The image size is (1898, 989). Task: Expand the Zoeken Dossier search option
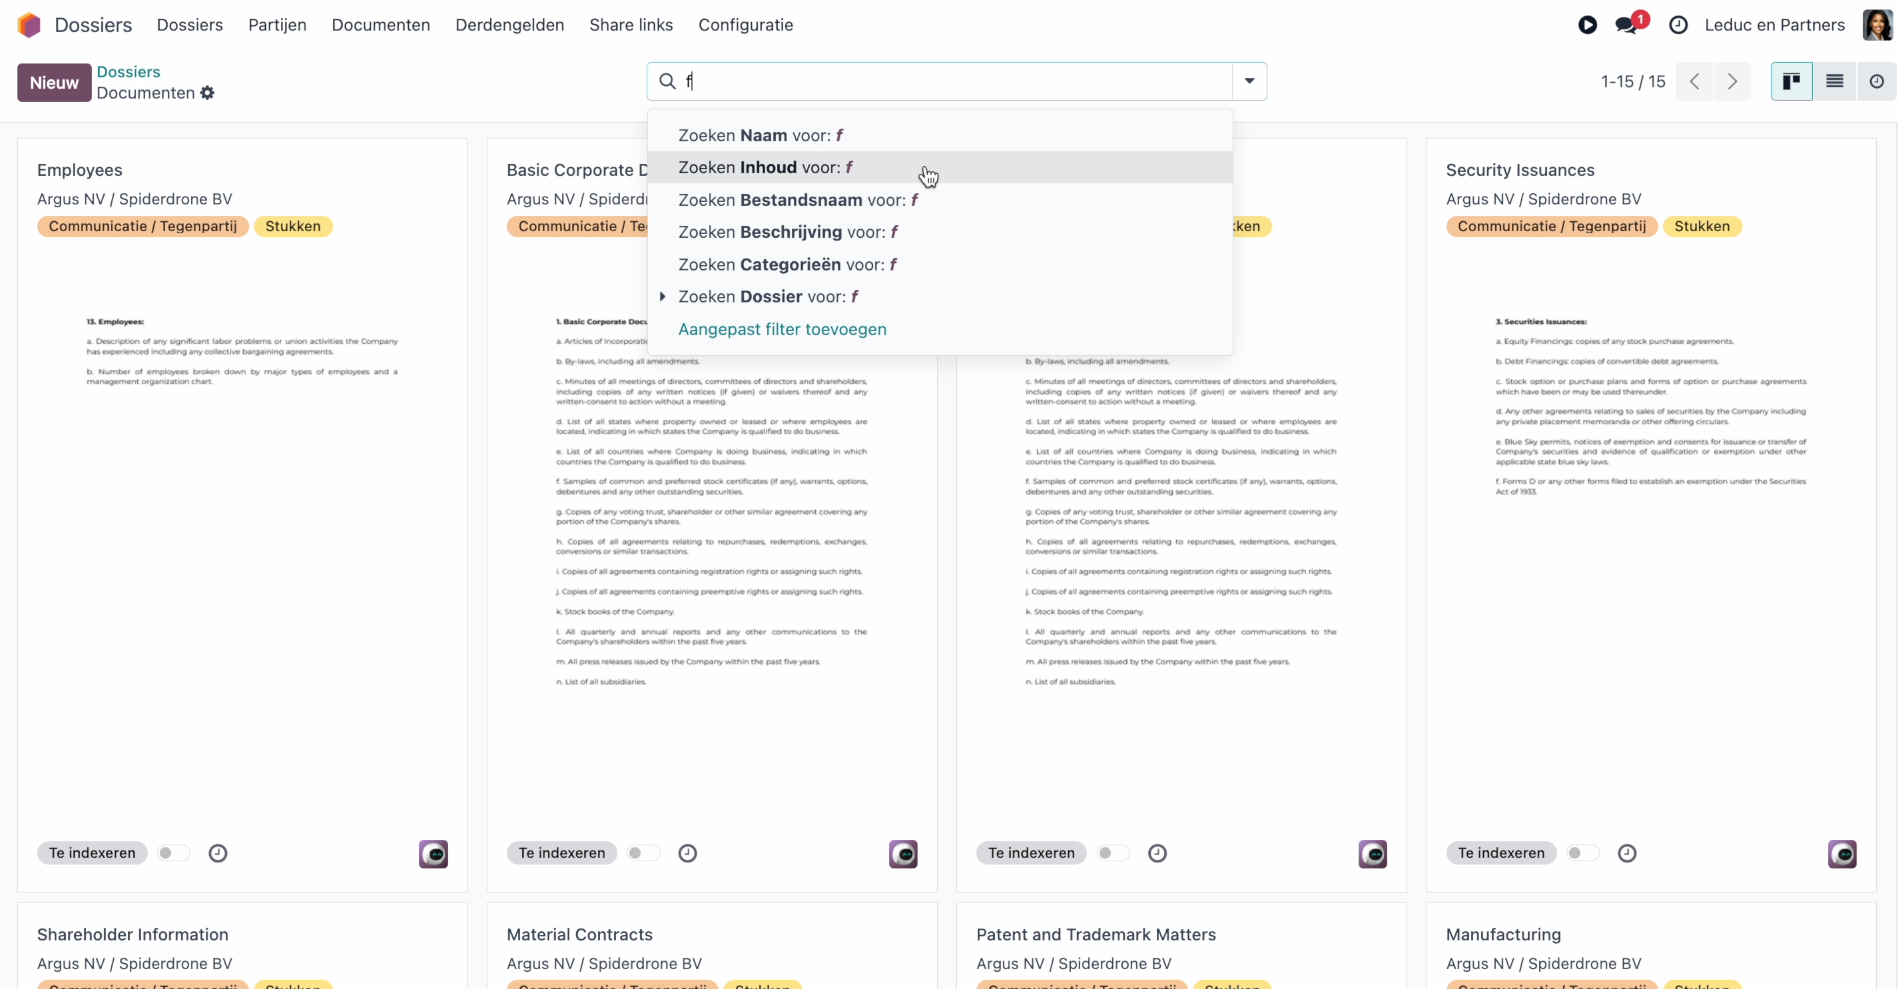662,297
